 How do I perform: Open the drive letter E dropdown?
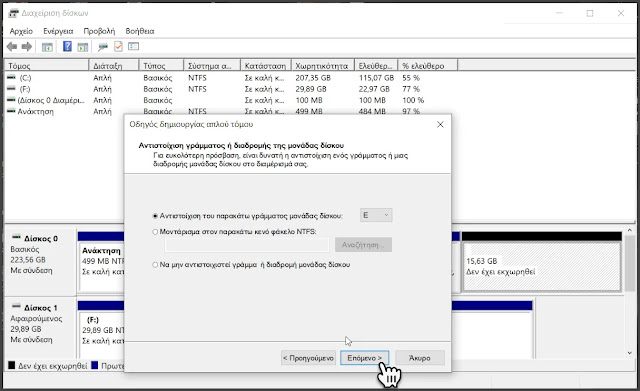pyautogui.click(x=376, y=215)
